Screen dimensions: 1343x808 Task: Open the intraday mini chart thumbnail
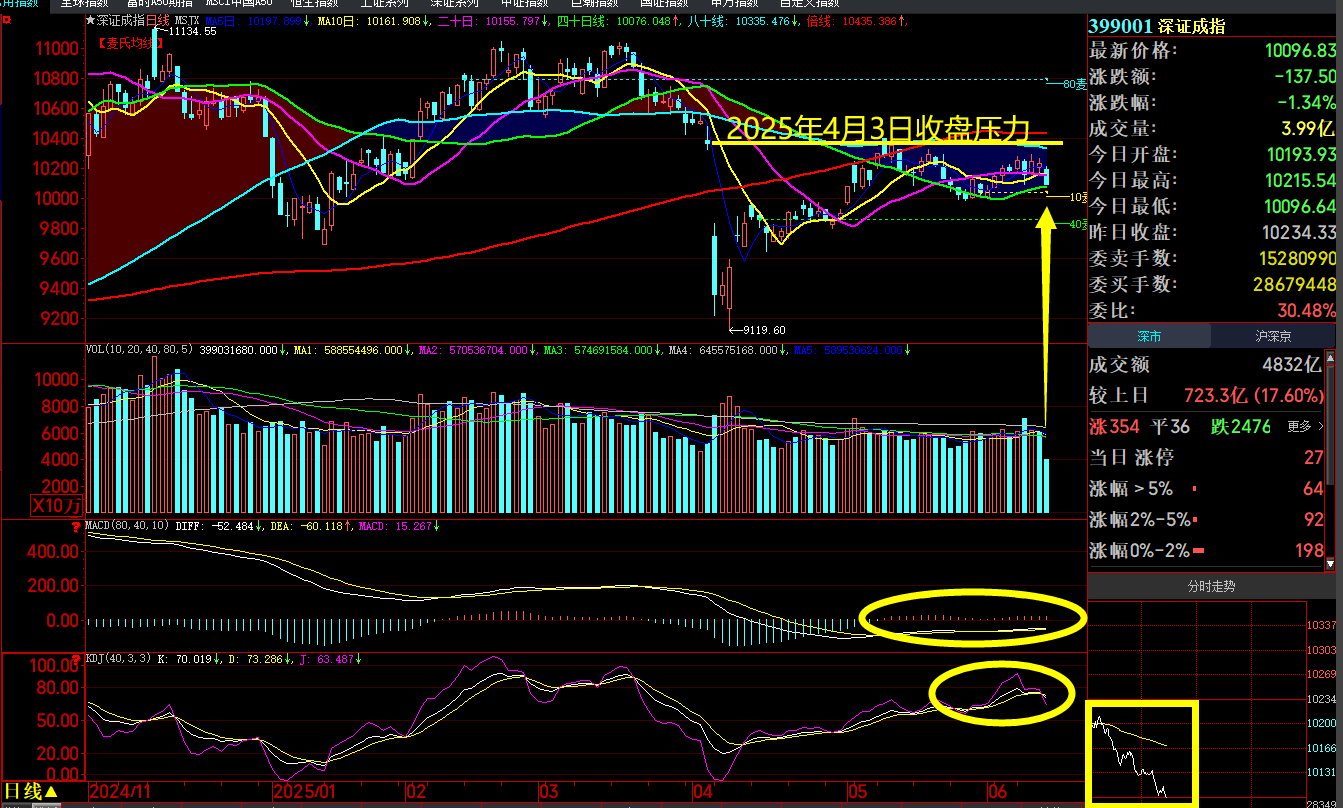1141,753
